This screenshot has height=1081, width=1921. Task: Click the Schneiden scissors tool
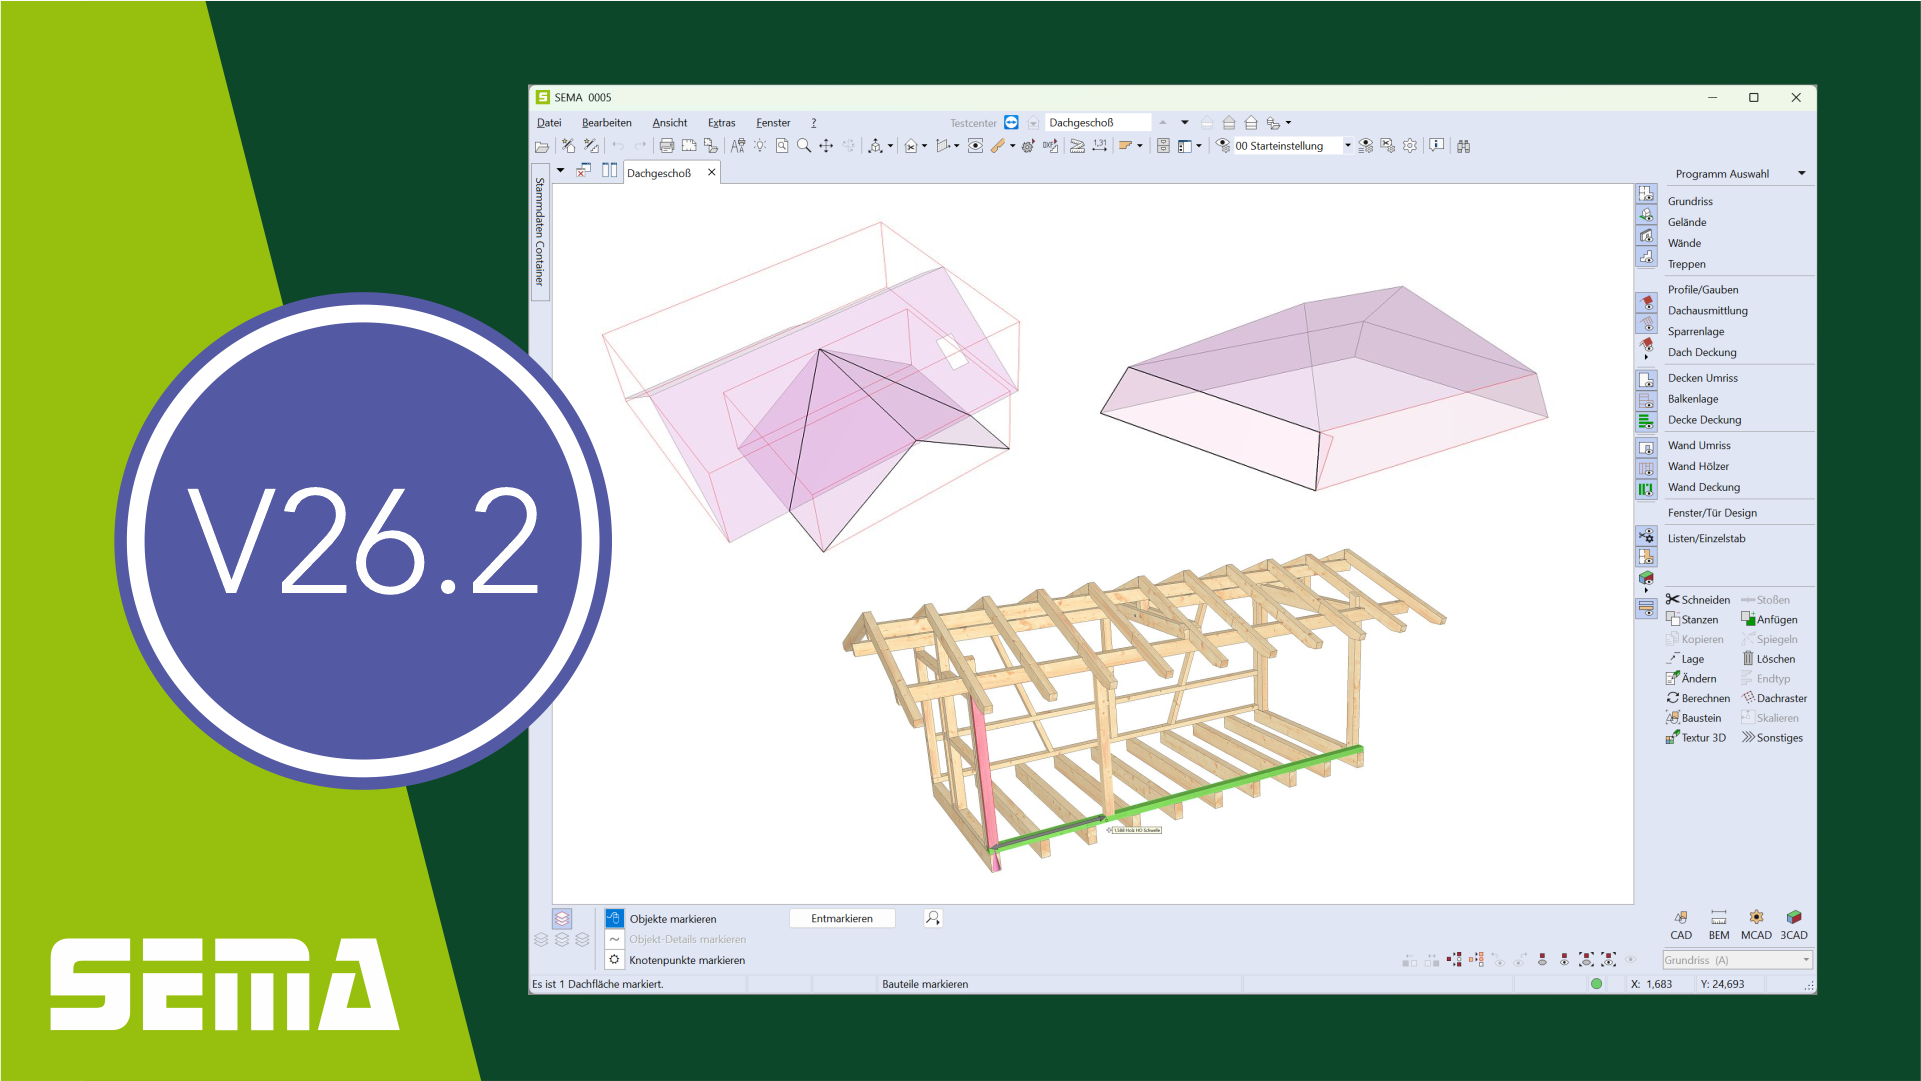[1698, 600]
